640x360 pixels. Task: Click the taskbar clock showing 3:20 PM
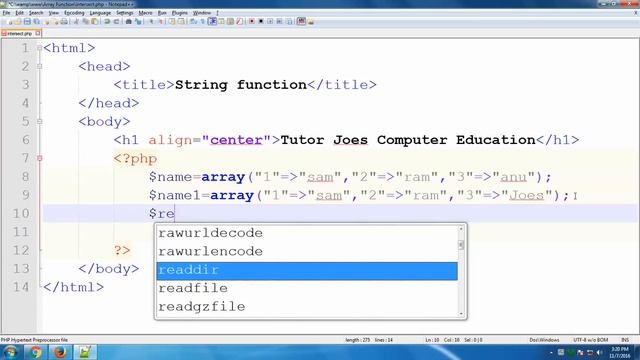(x=620, y=353)
